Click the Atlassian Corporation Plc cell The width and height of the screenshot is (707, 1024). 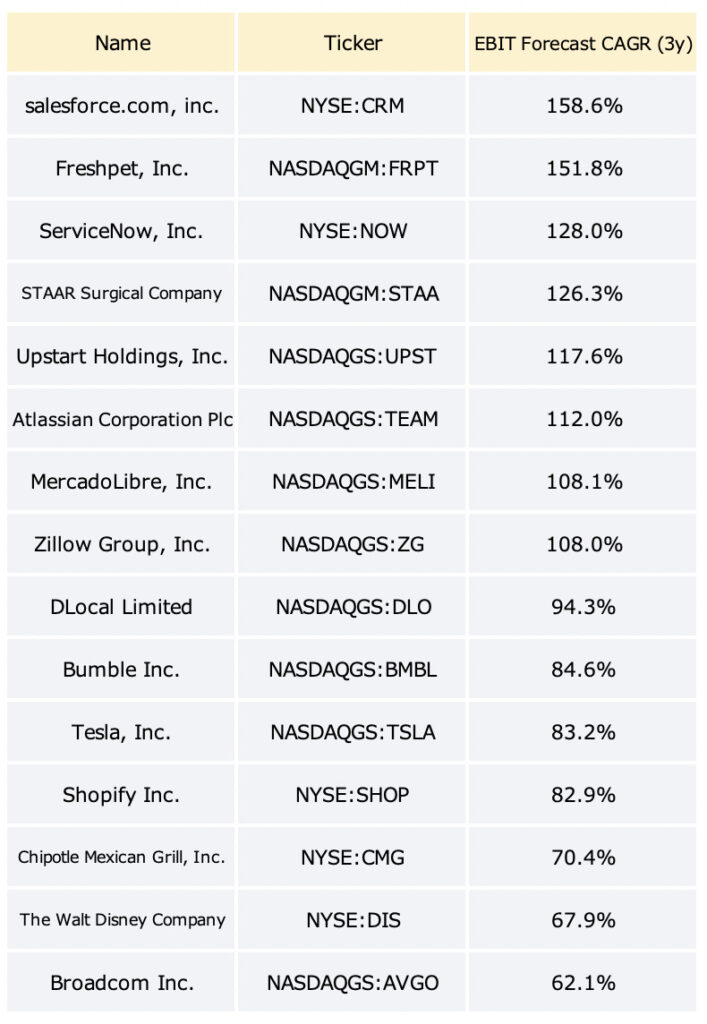coord(121,419)
